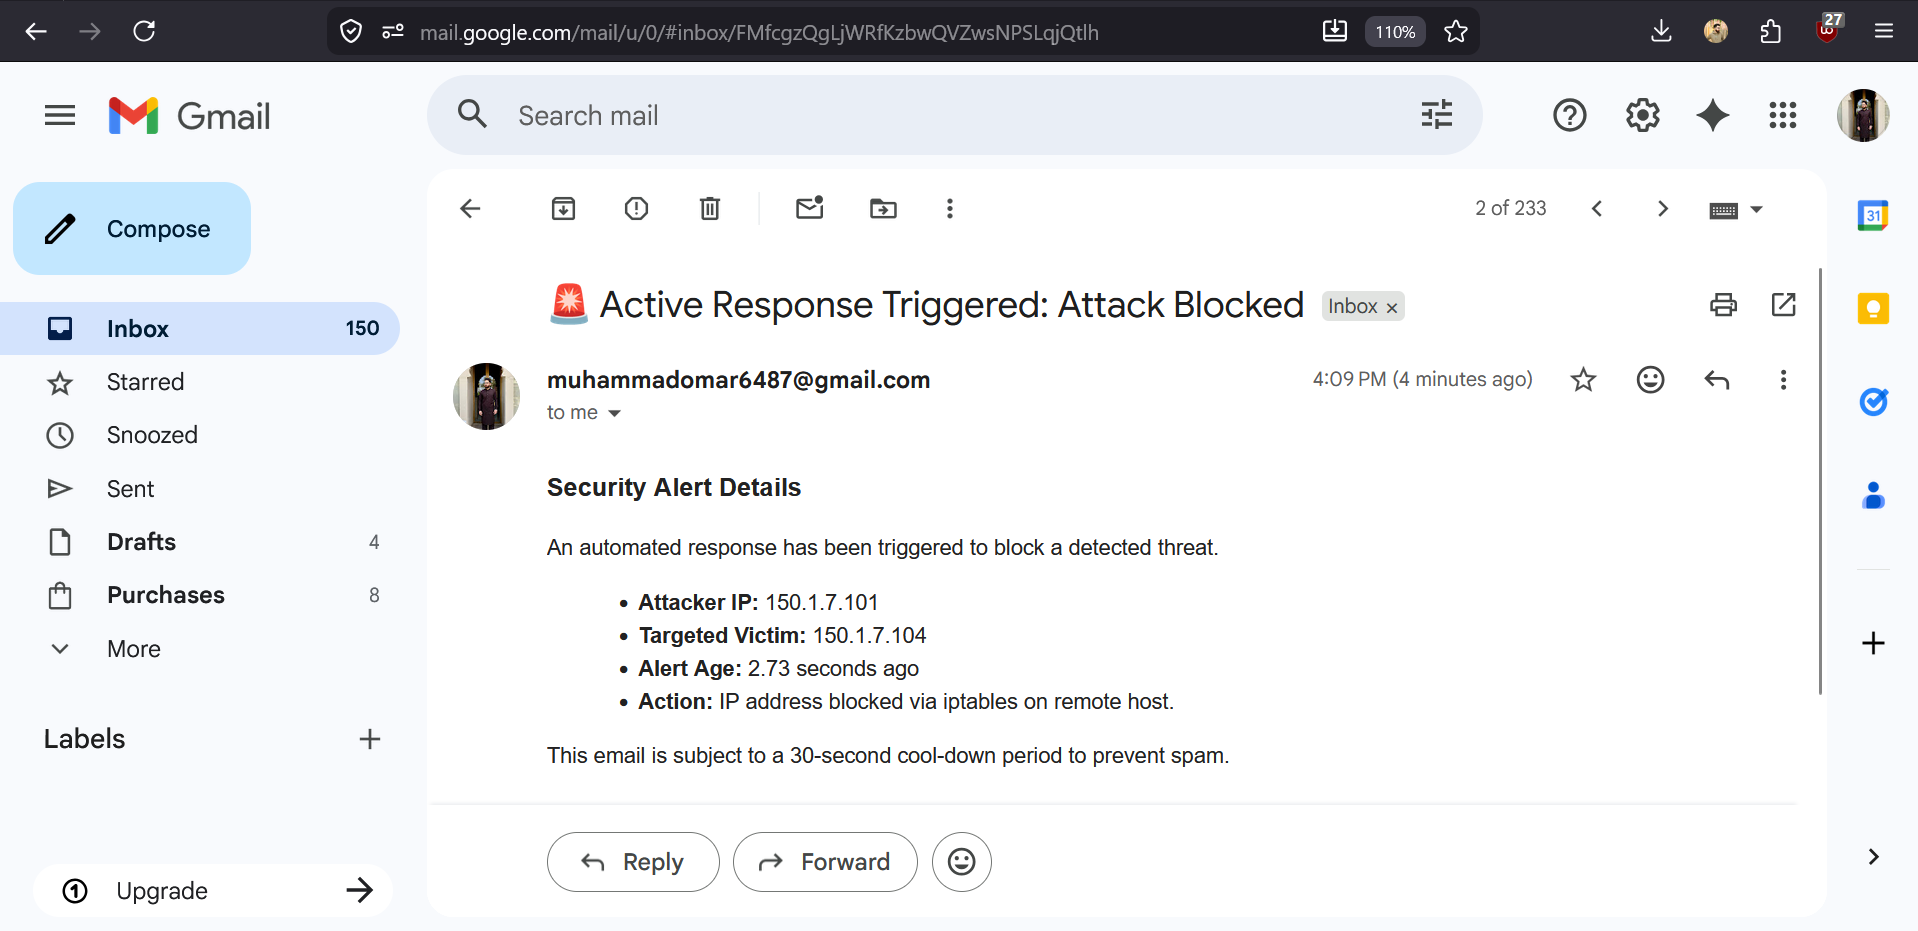Go to older email arrow
Viewport: 1918px width, 931px height.
tap(1662, 208)
